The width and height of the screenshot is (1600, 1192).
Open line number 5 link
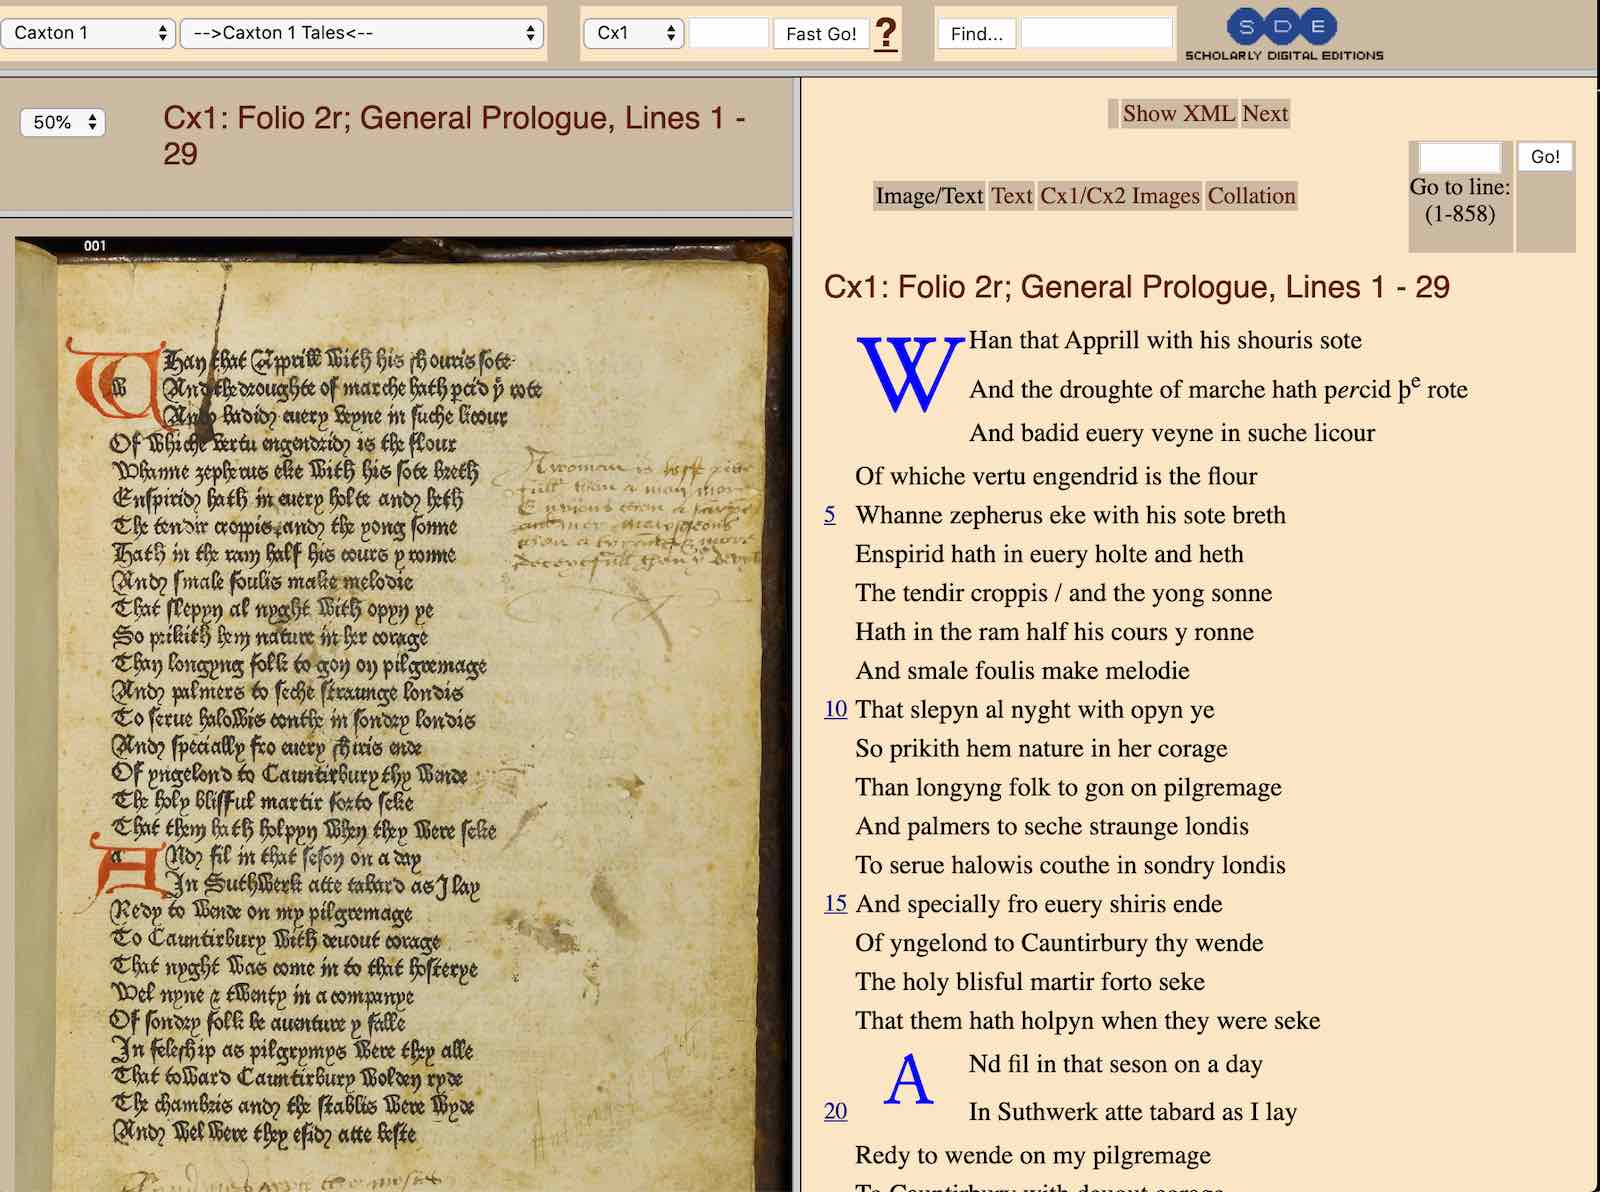(x=830, y=515)
